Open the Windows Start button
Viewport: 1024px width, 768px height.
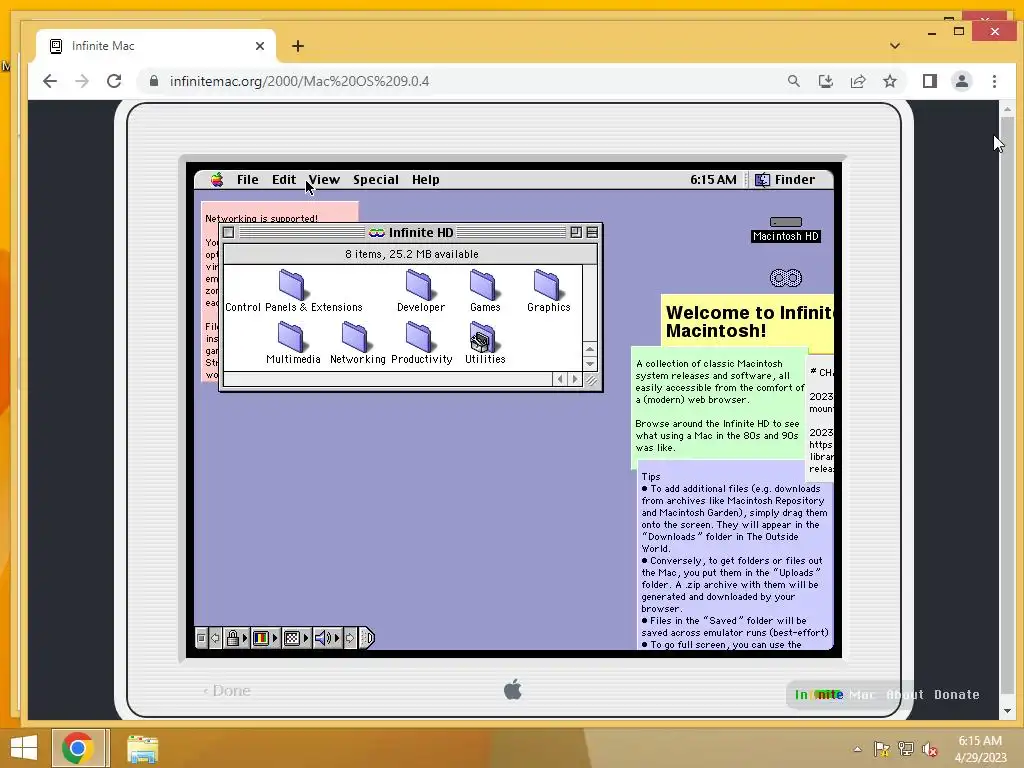24,748
